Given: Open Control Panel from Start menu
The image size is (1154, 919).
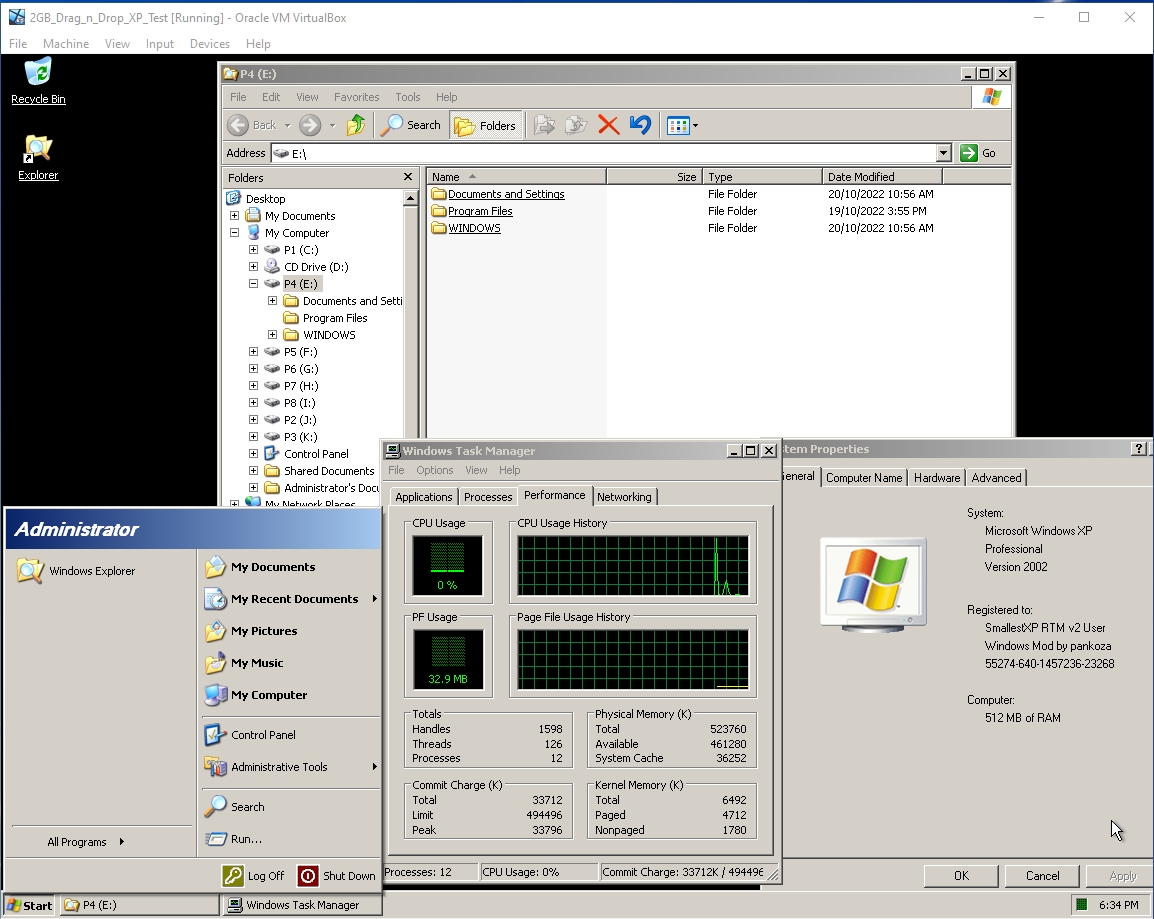Looking at the screenshot, I should tap(291, 735).
